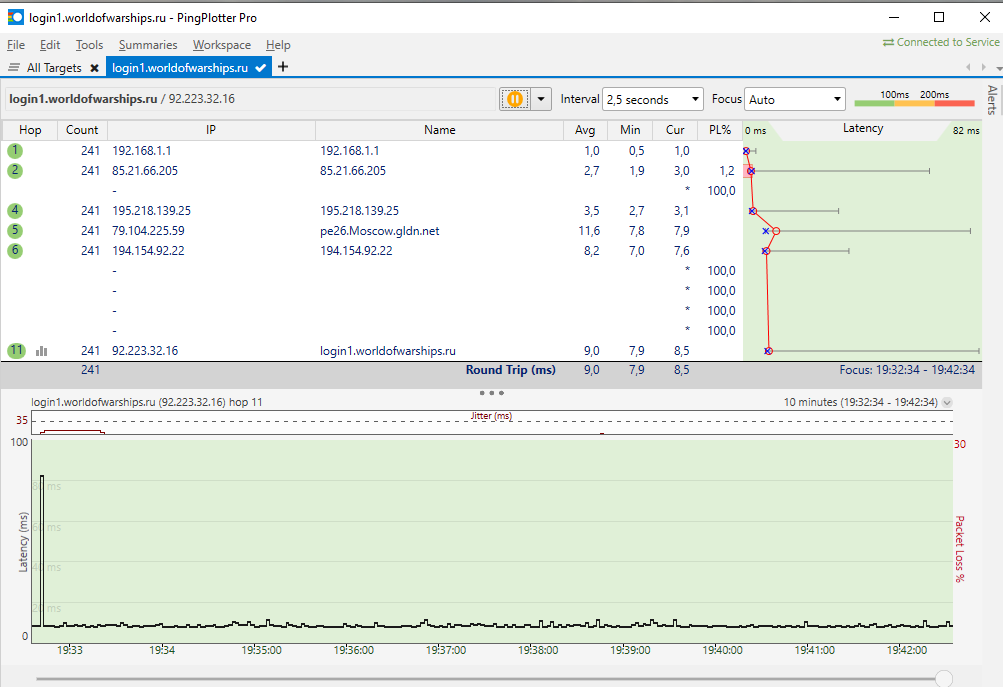Open the Interval 2,5 seconds dropdown
This screenshot has width=1003, height=687.
point(652,99)
